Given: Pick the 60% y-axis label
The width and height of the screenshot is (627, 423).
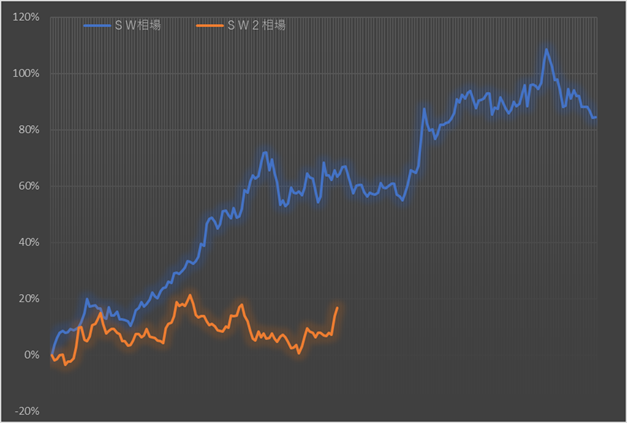Looking at the screenshot, I should click(x=29, y=186).
